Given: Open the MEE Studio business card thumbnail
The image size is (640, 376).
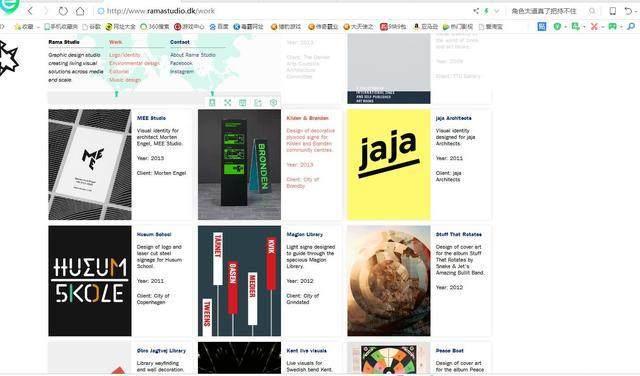Looking at the screenshot, I should coord(90,165).
